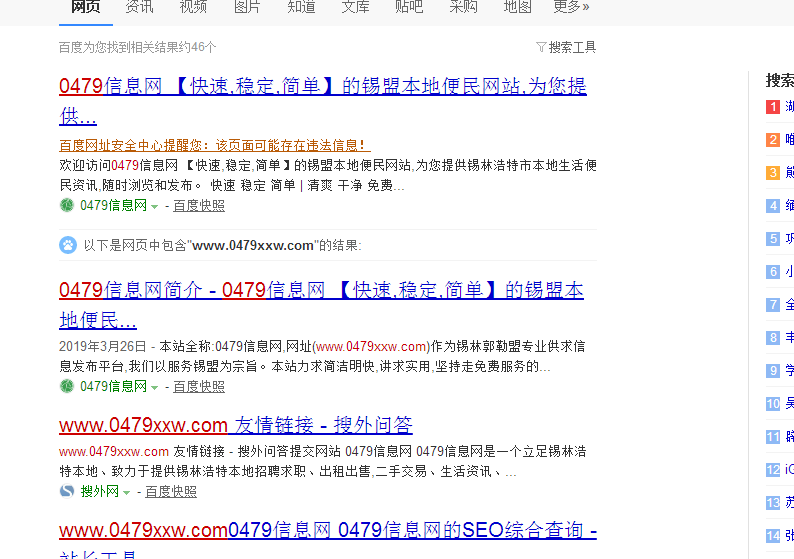Open 搜索工具 filter options
This screenshot has width=794, height=559.
coord(572,47)
